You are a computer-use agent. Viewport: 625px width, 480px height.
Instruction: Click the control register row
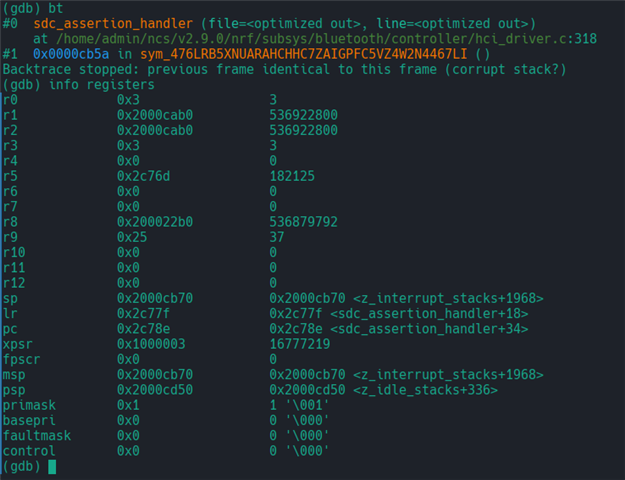[x=166, y=451]
